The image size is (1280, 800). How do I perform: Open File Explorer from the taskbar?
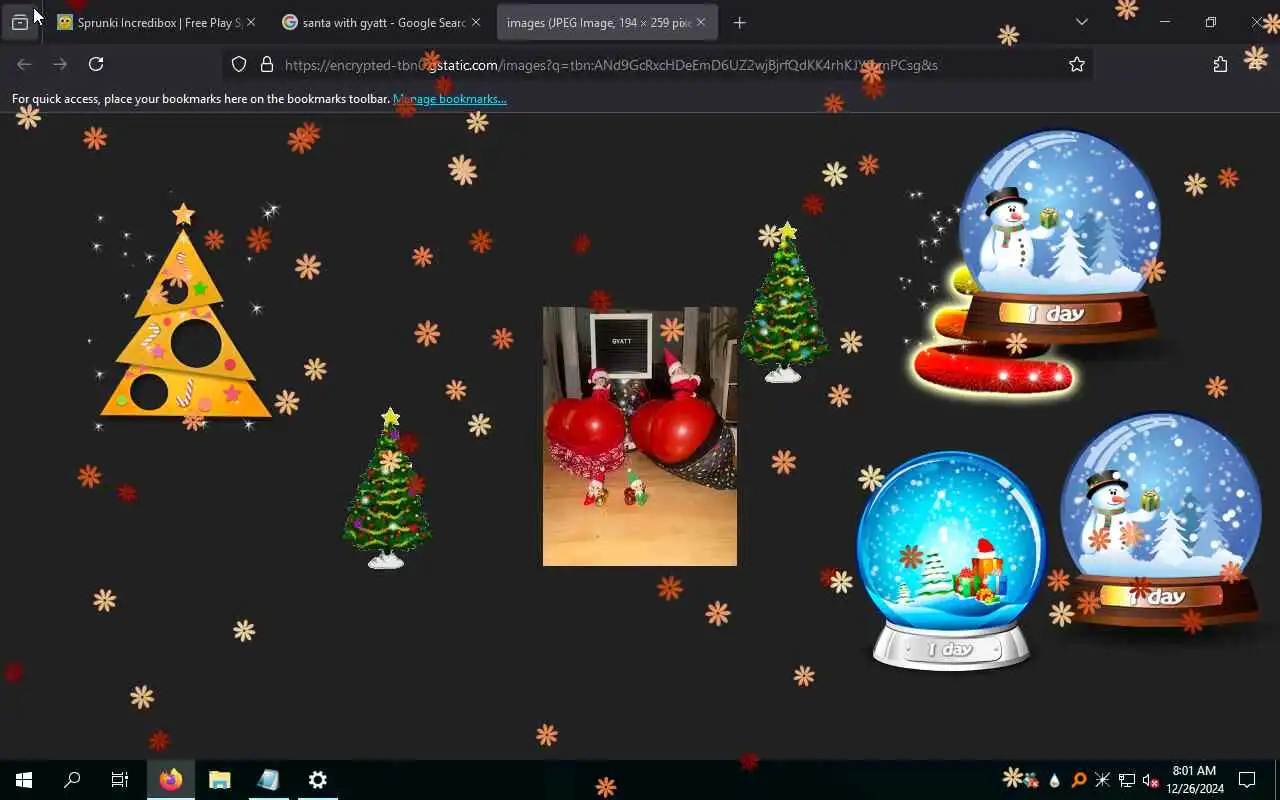click(220, 780)
